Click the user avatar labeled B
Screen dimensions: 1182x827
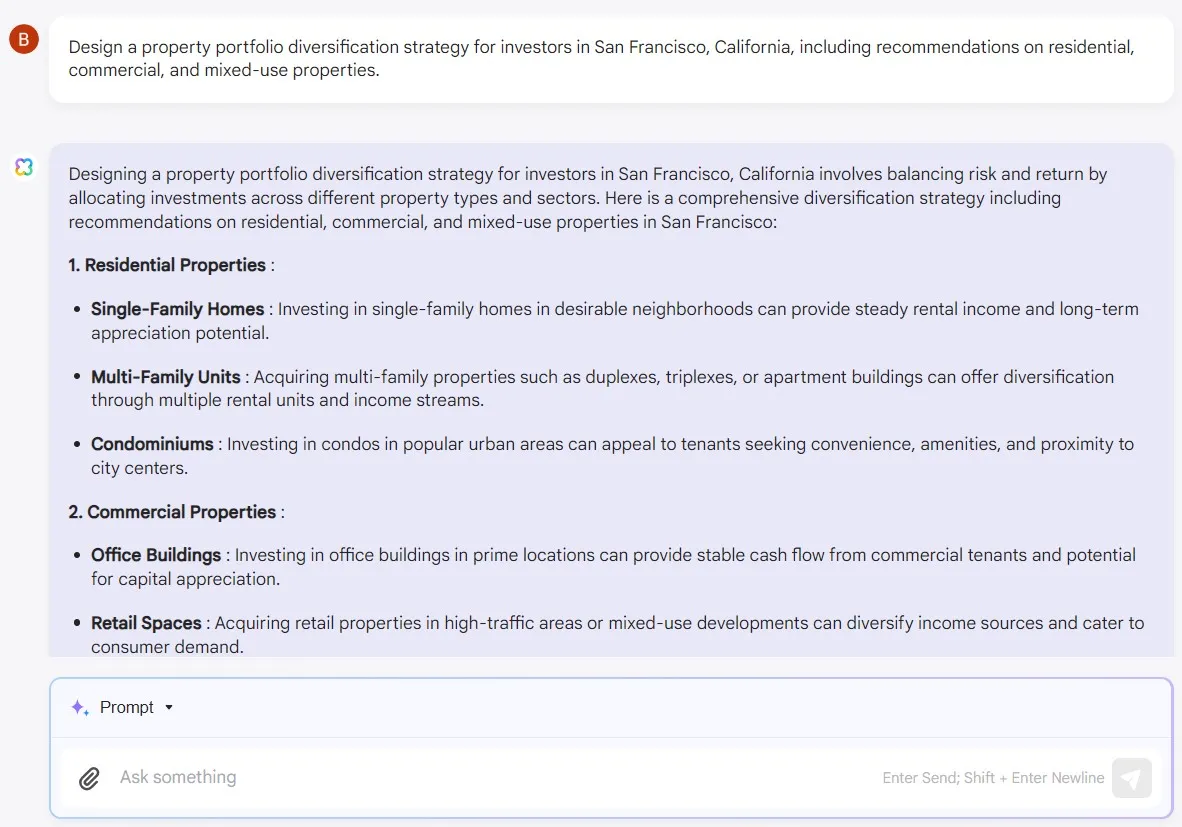(24, 40)
